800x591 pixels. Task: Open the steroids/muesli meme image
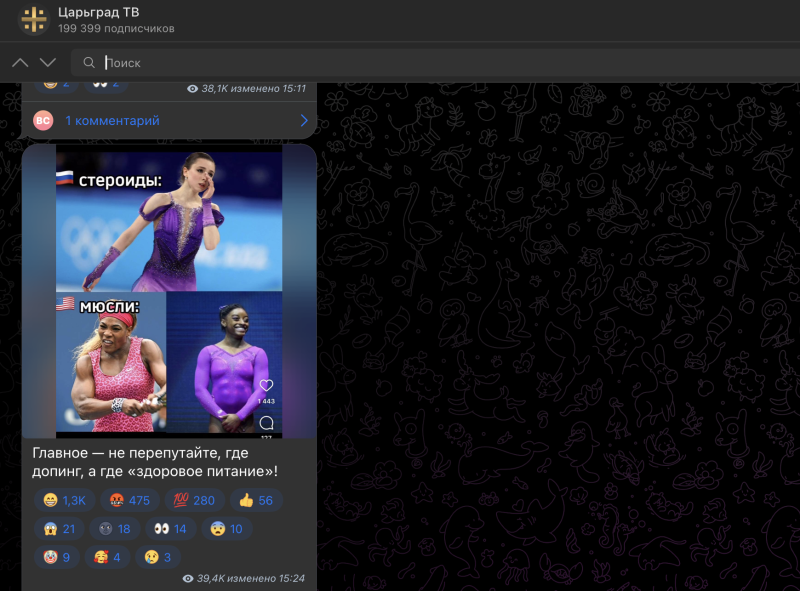[x=168, y=290]
